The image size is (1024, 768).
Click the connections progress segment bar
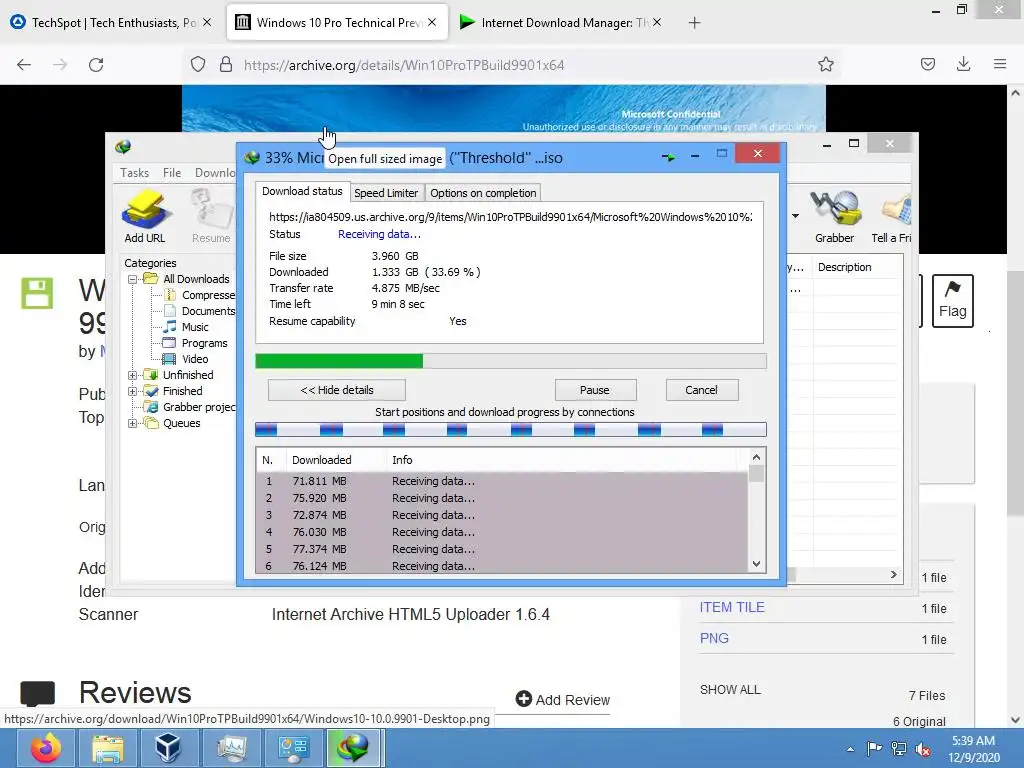(x=511, y=429)
